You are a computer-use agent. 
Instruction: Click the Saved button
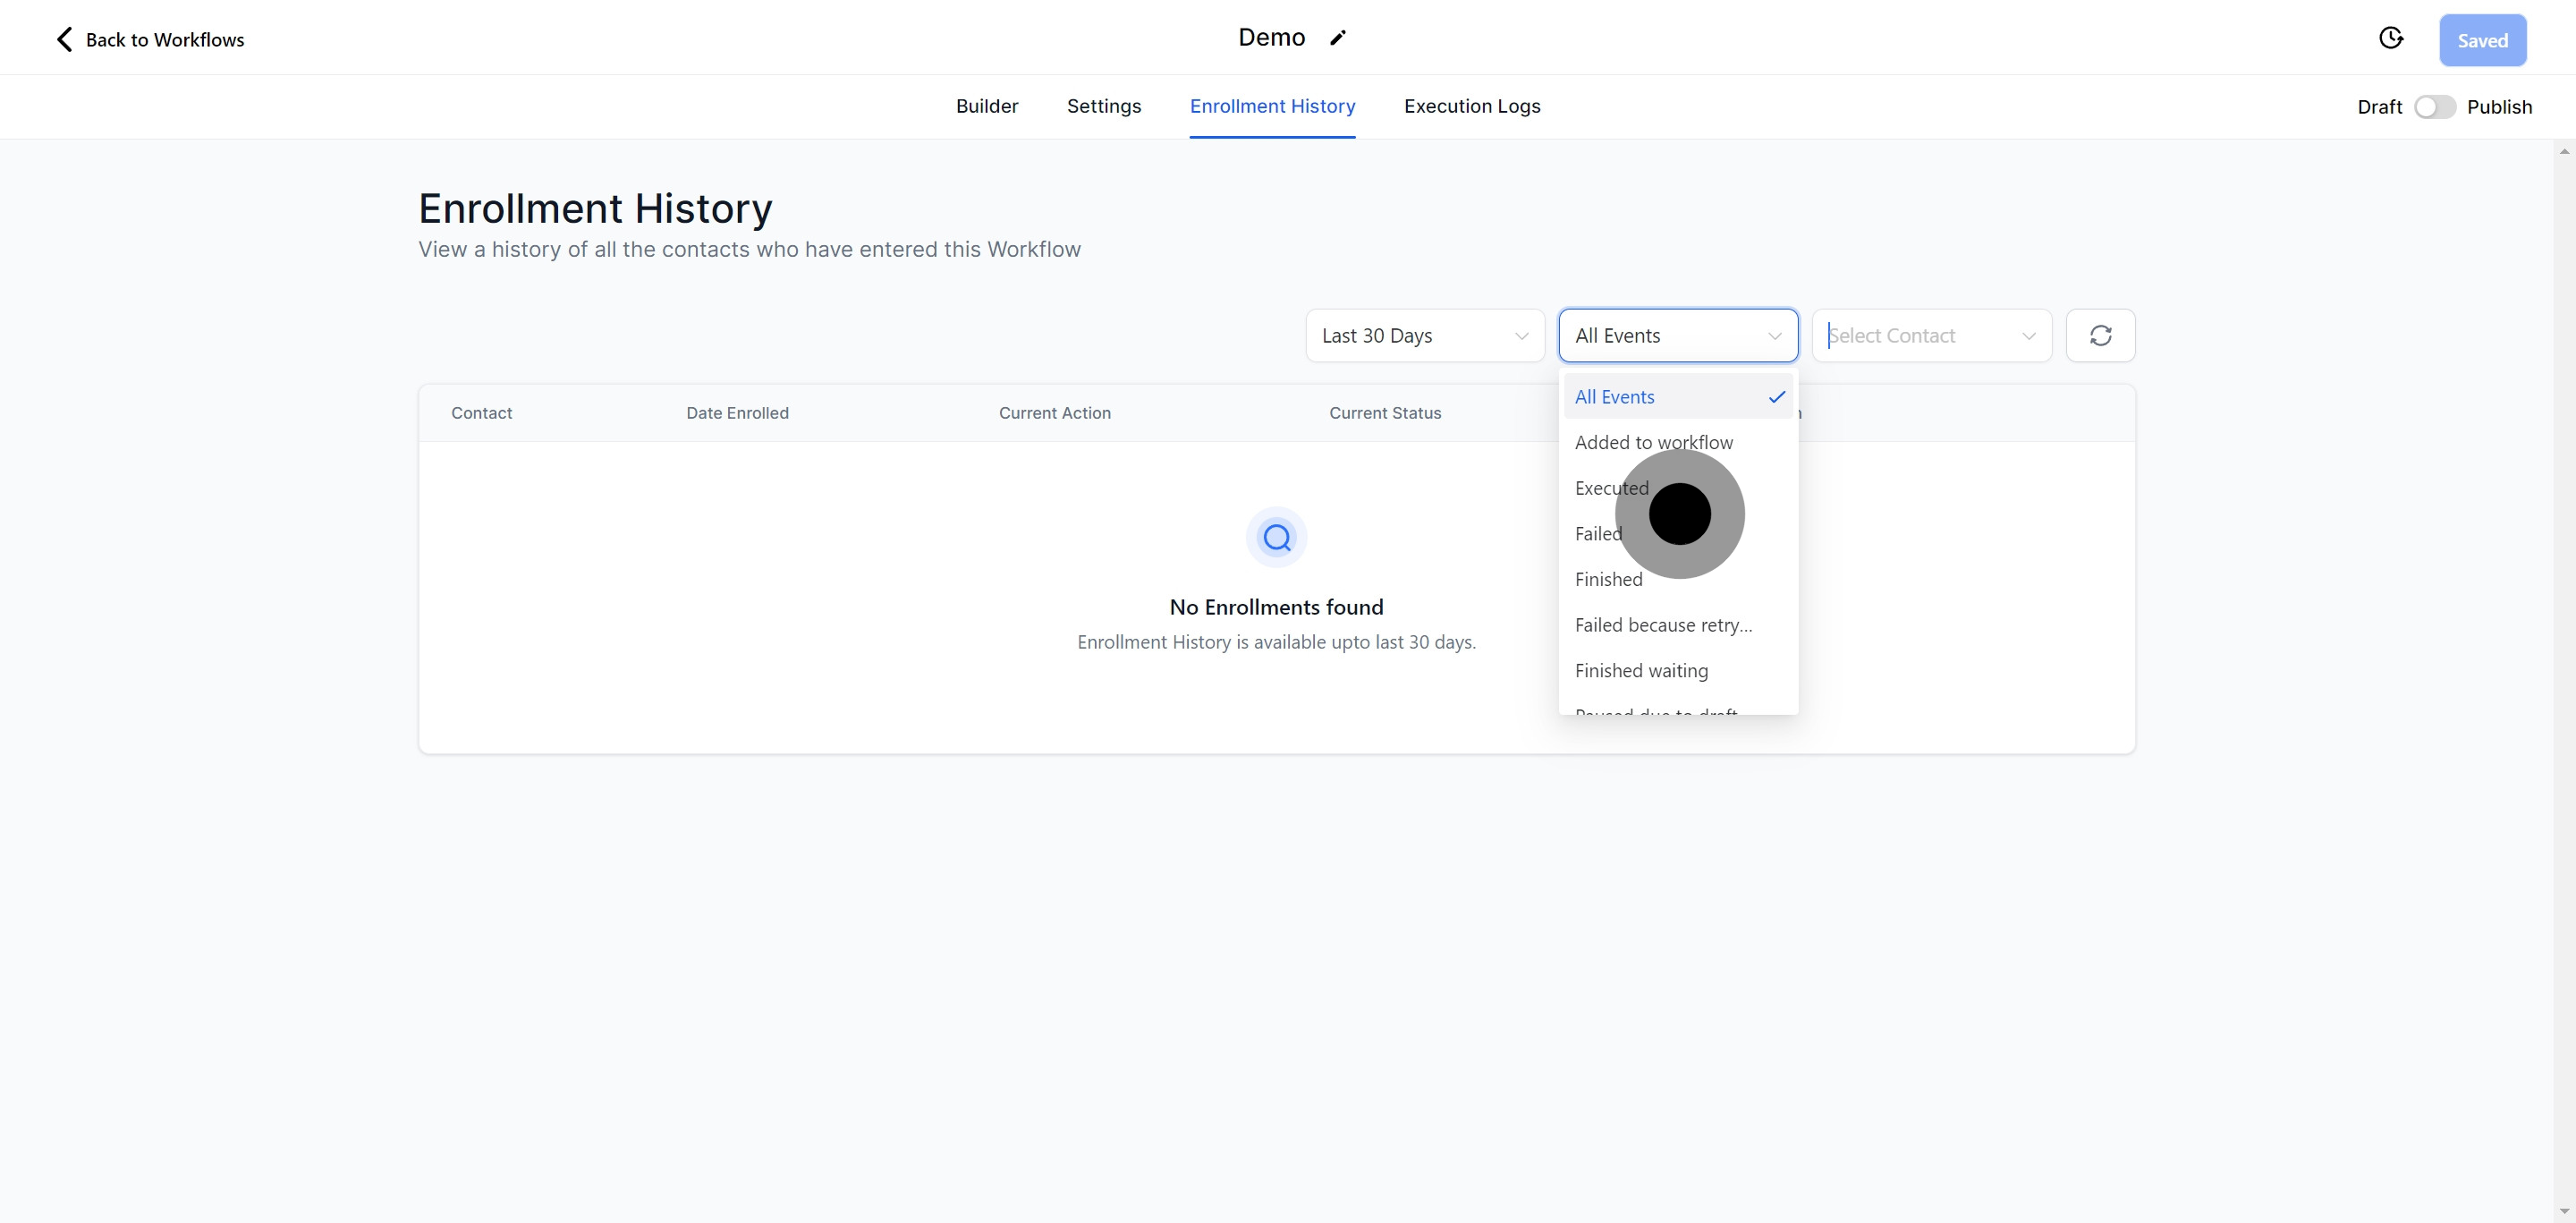click(2482, 40)
